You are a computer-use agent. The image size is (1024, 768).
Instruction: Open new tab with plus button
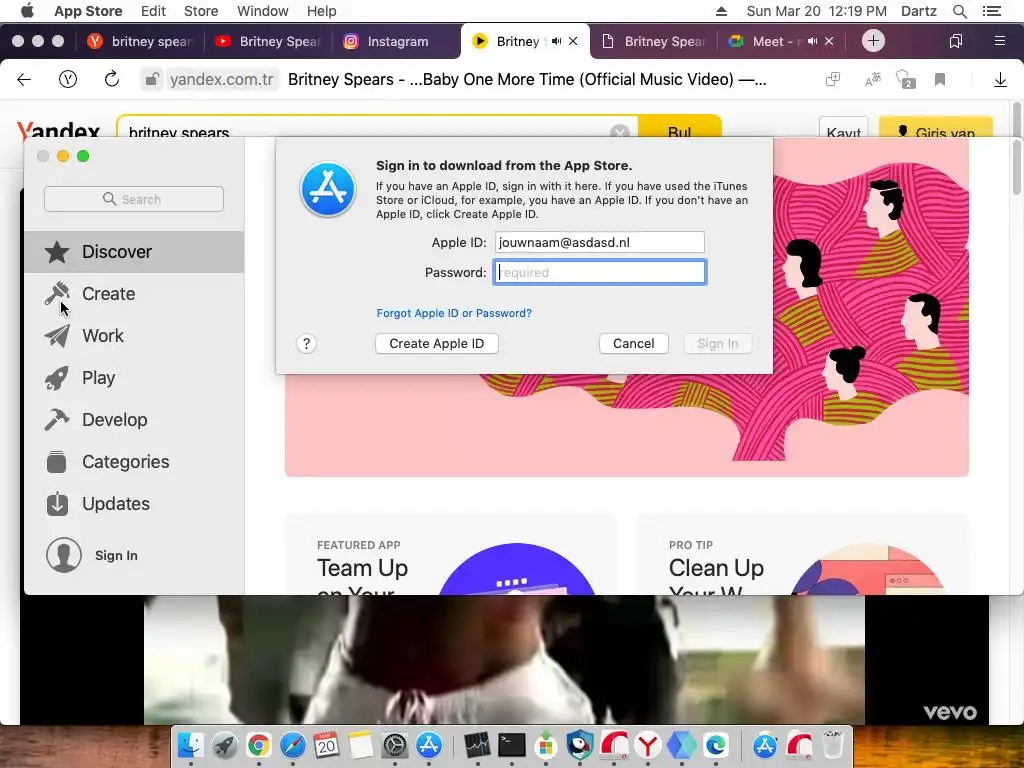(x=873, y=41)
